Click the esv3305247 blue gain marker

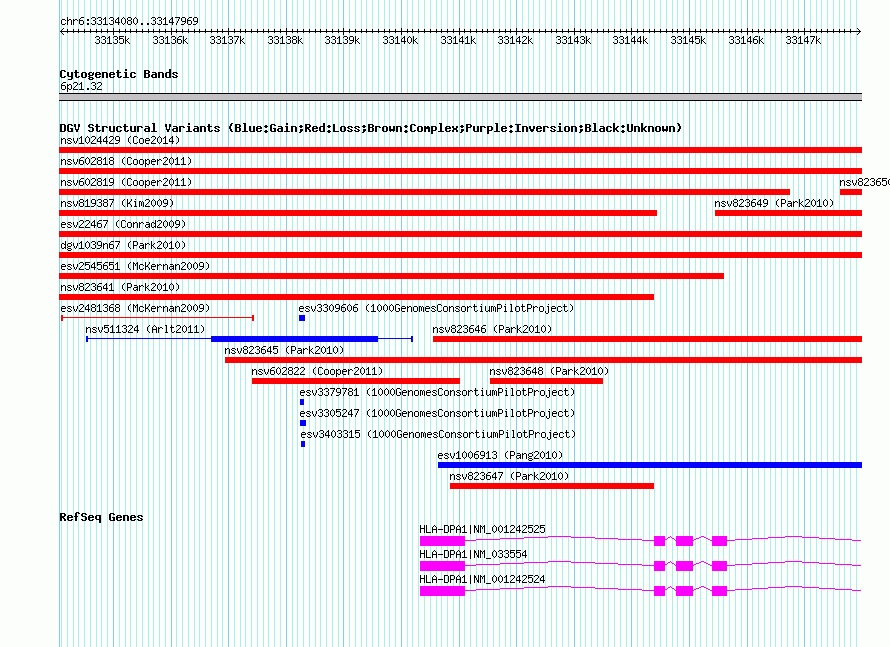303,423
